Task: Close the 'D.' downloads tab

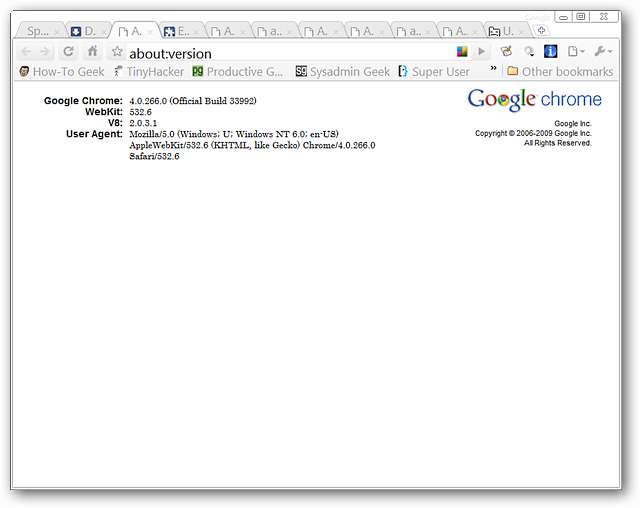Action: 104,32
